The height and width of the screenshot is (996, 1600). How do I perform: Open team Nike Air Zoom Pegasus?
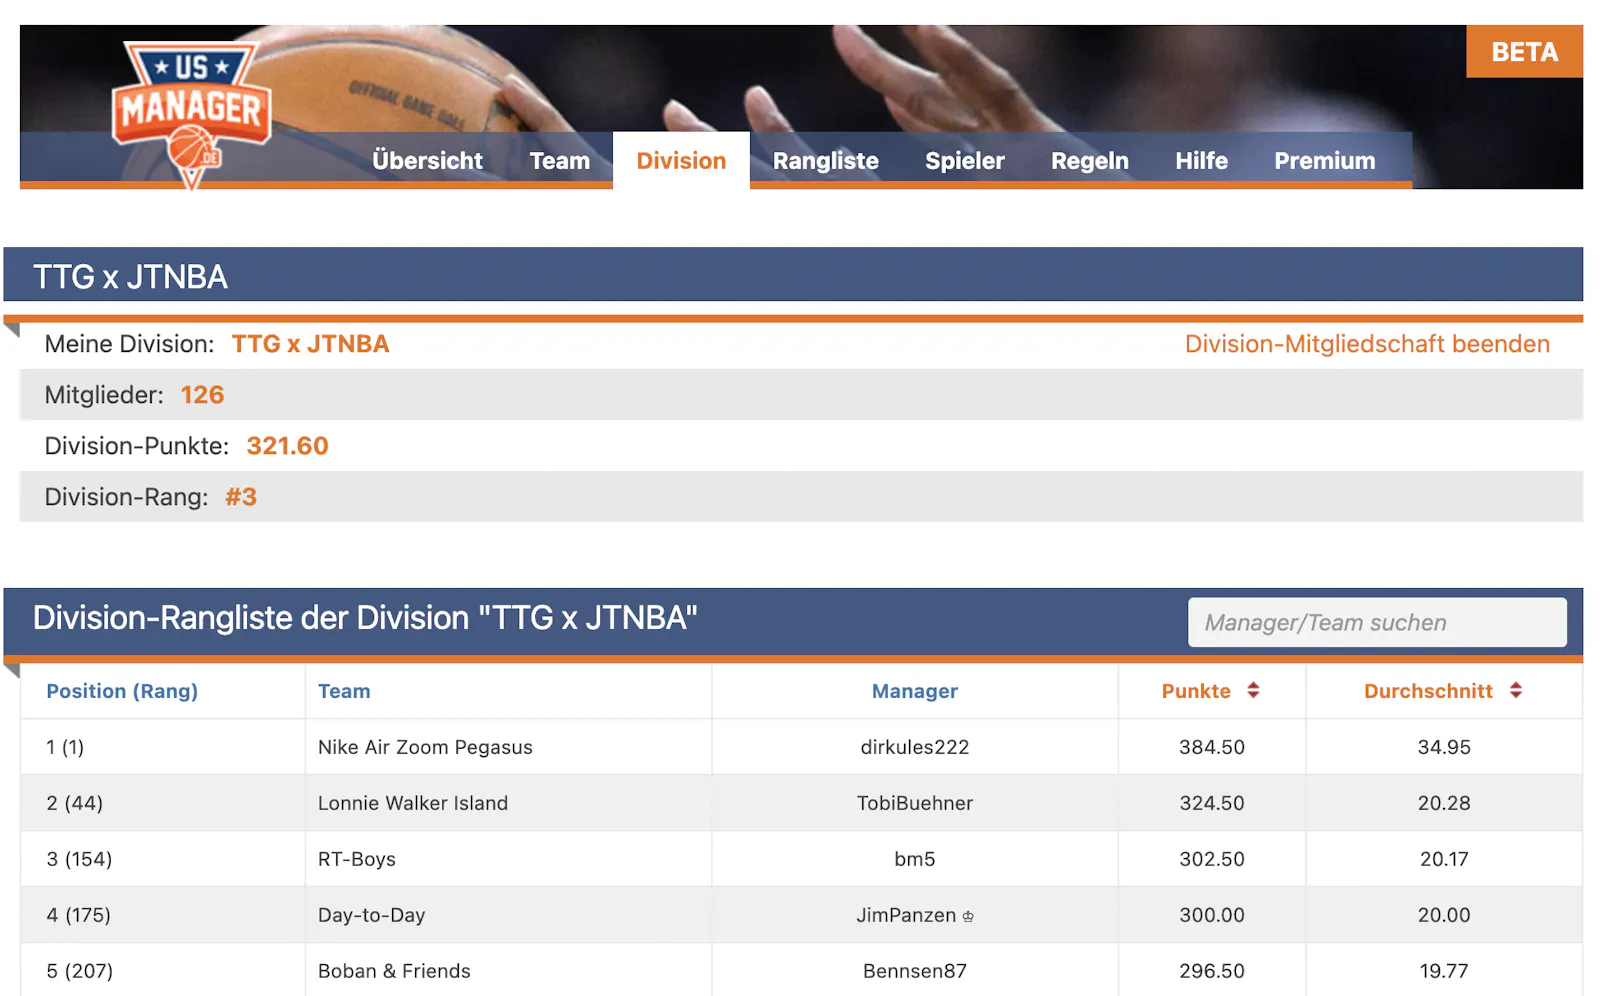[425, 747]
